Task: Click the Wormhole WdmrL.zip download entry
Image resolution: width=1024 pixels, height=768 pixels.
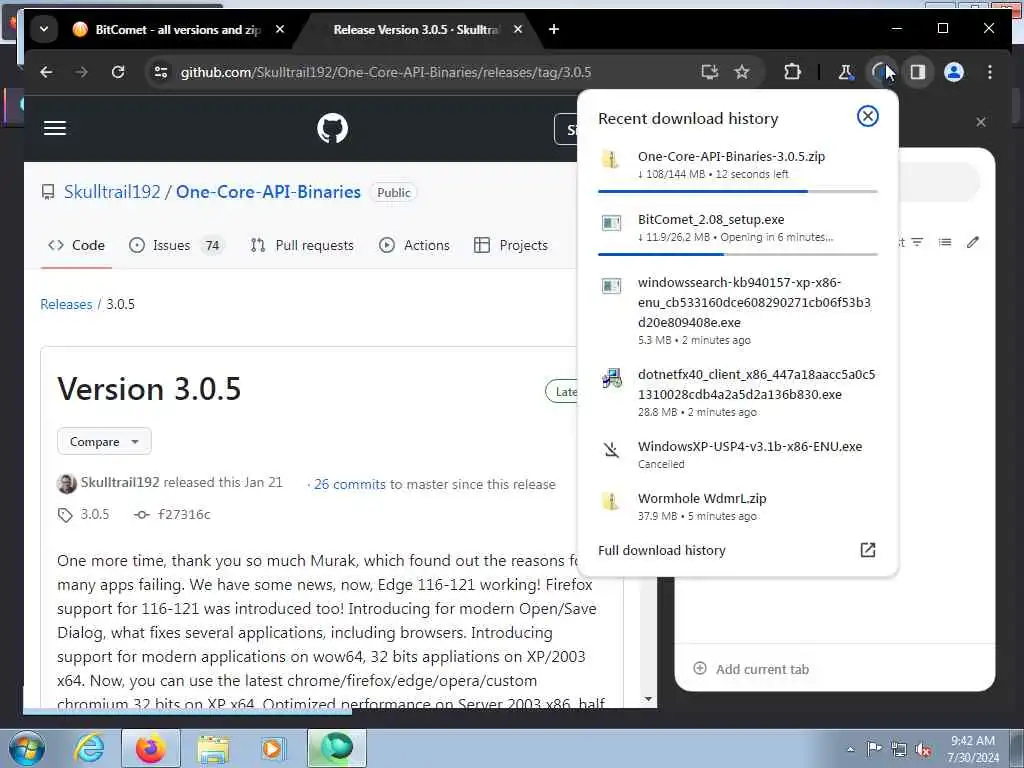Action: 738,506
